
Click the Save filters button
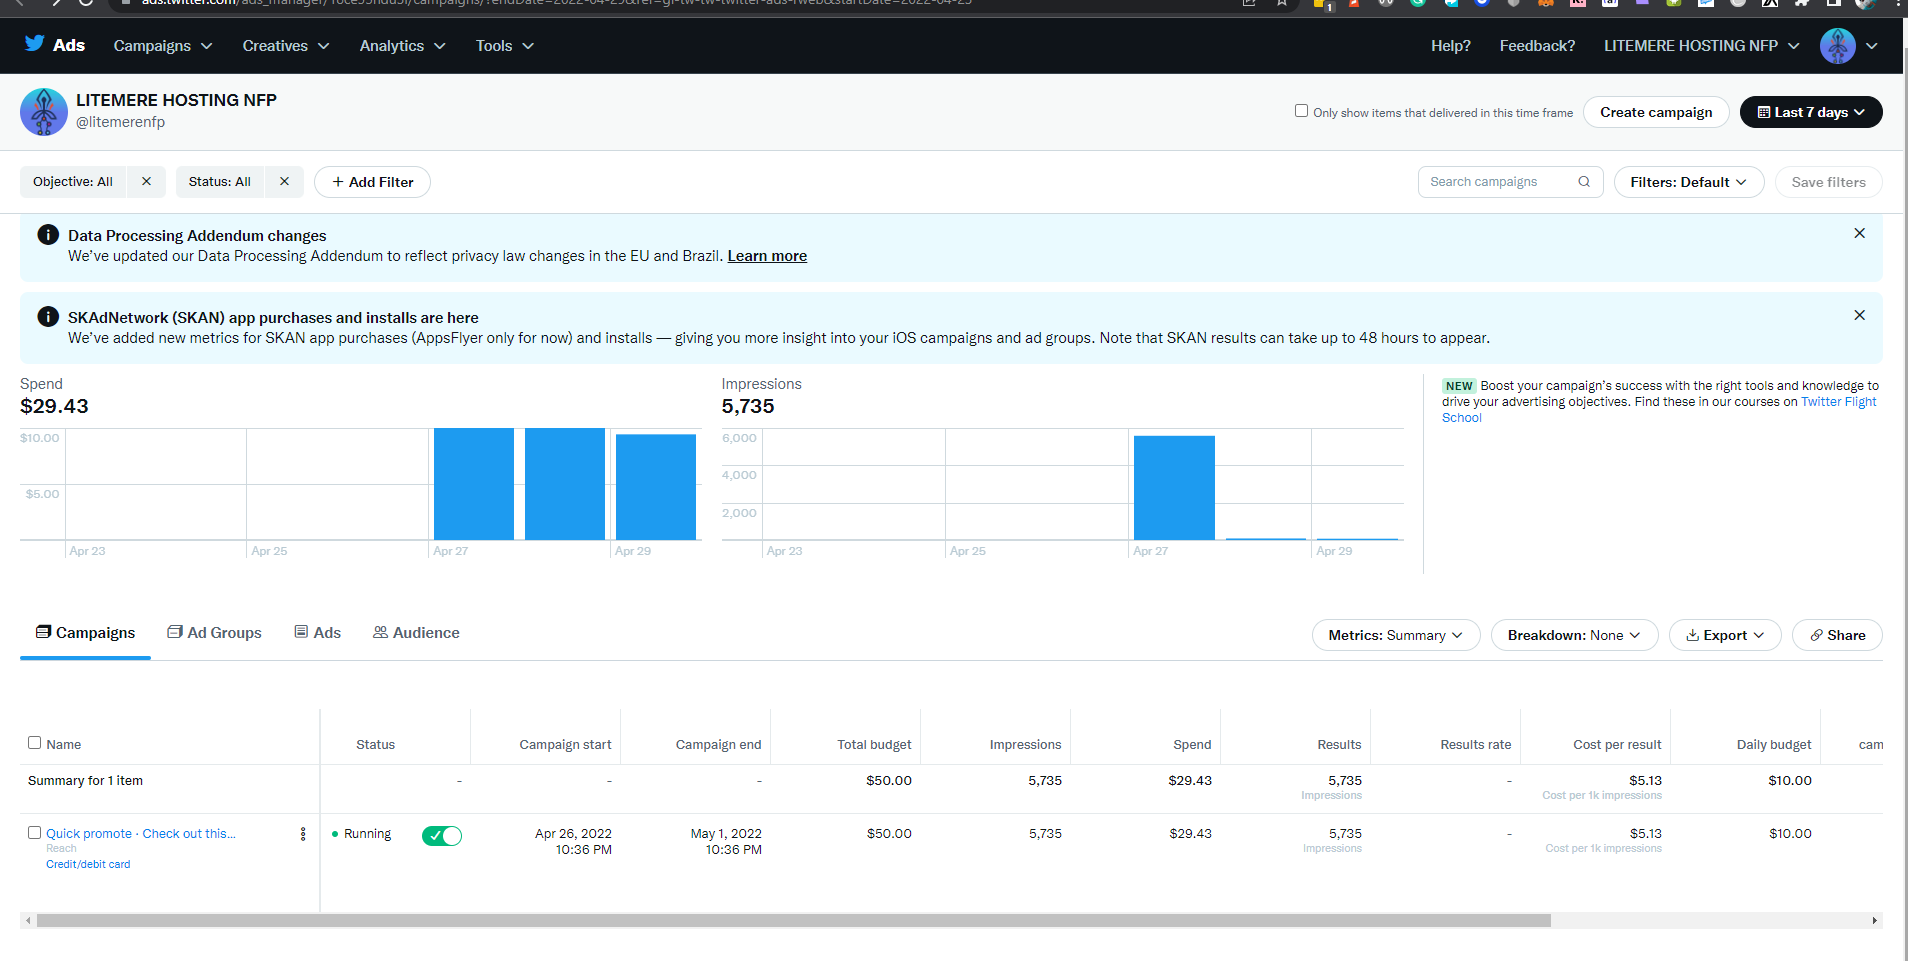coord(1829,182)
